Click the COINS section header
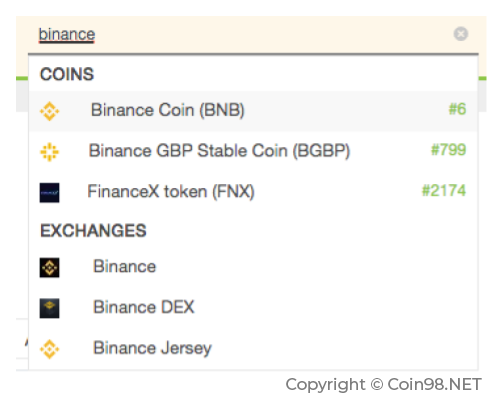The height and width of the screenshot is (397, 496). tap(67, 74)
